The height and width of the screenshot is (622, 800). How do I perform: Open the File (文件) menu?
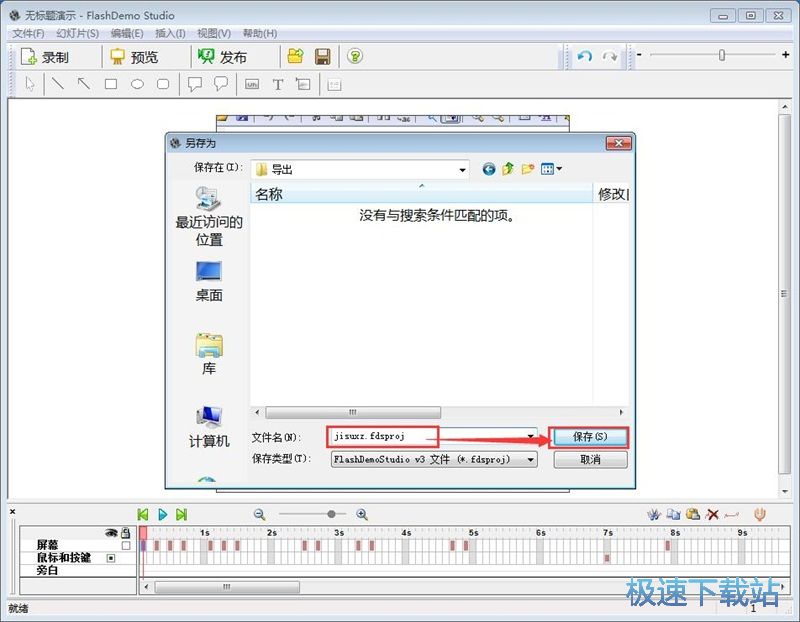[28, 33]
